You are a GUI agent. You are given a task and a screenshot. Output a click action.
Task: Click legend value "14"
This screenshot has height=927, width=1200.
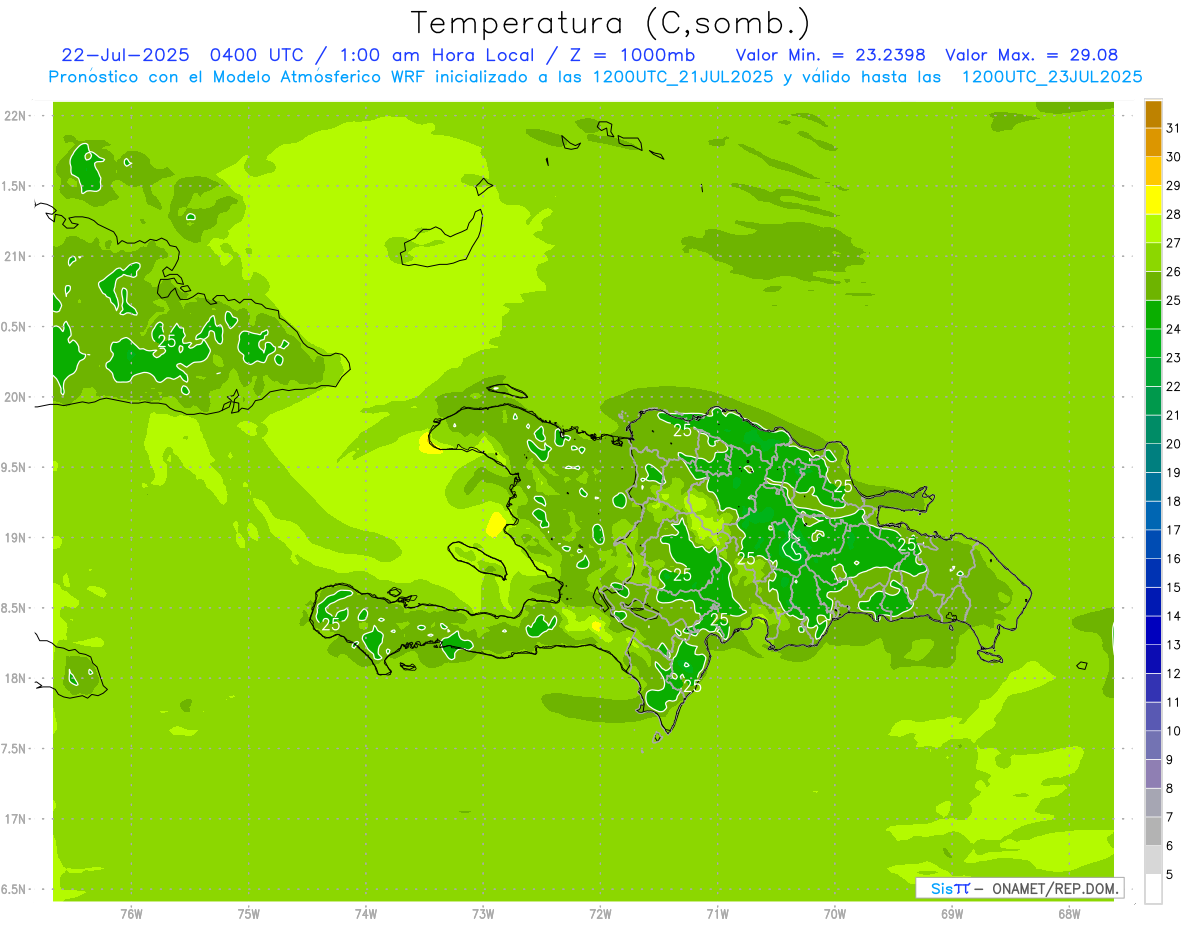[1174, 616]
